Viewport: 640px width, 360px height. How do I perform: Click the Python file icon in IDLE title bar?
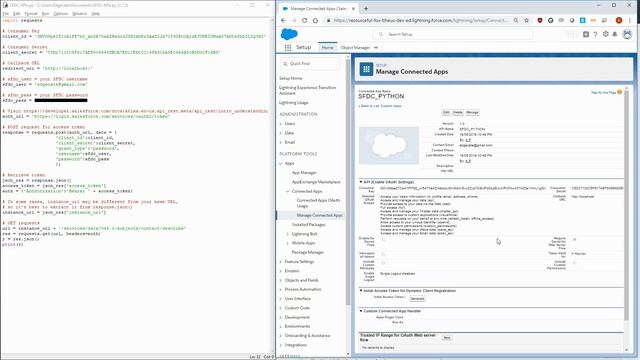tap(5, 5)
